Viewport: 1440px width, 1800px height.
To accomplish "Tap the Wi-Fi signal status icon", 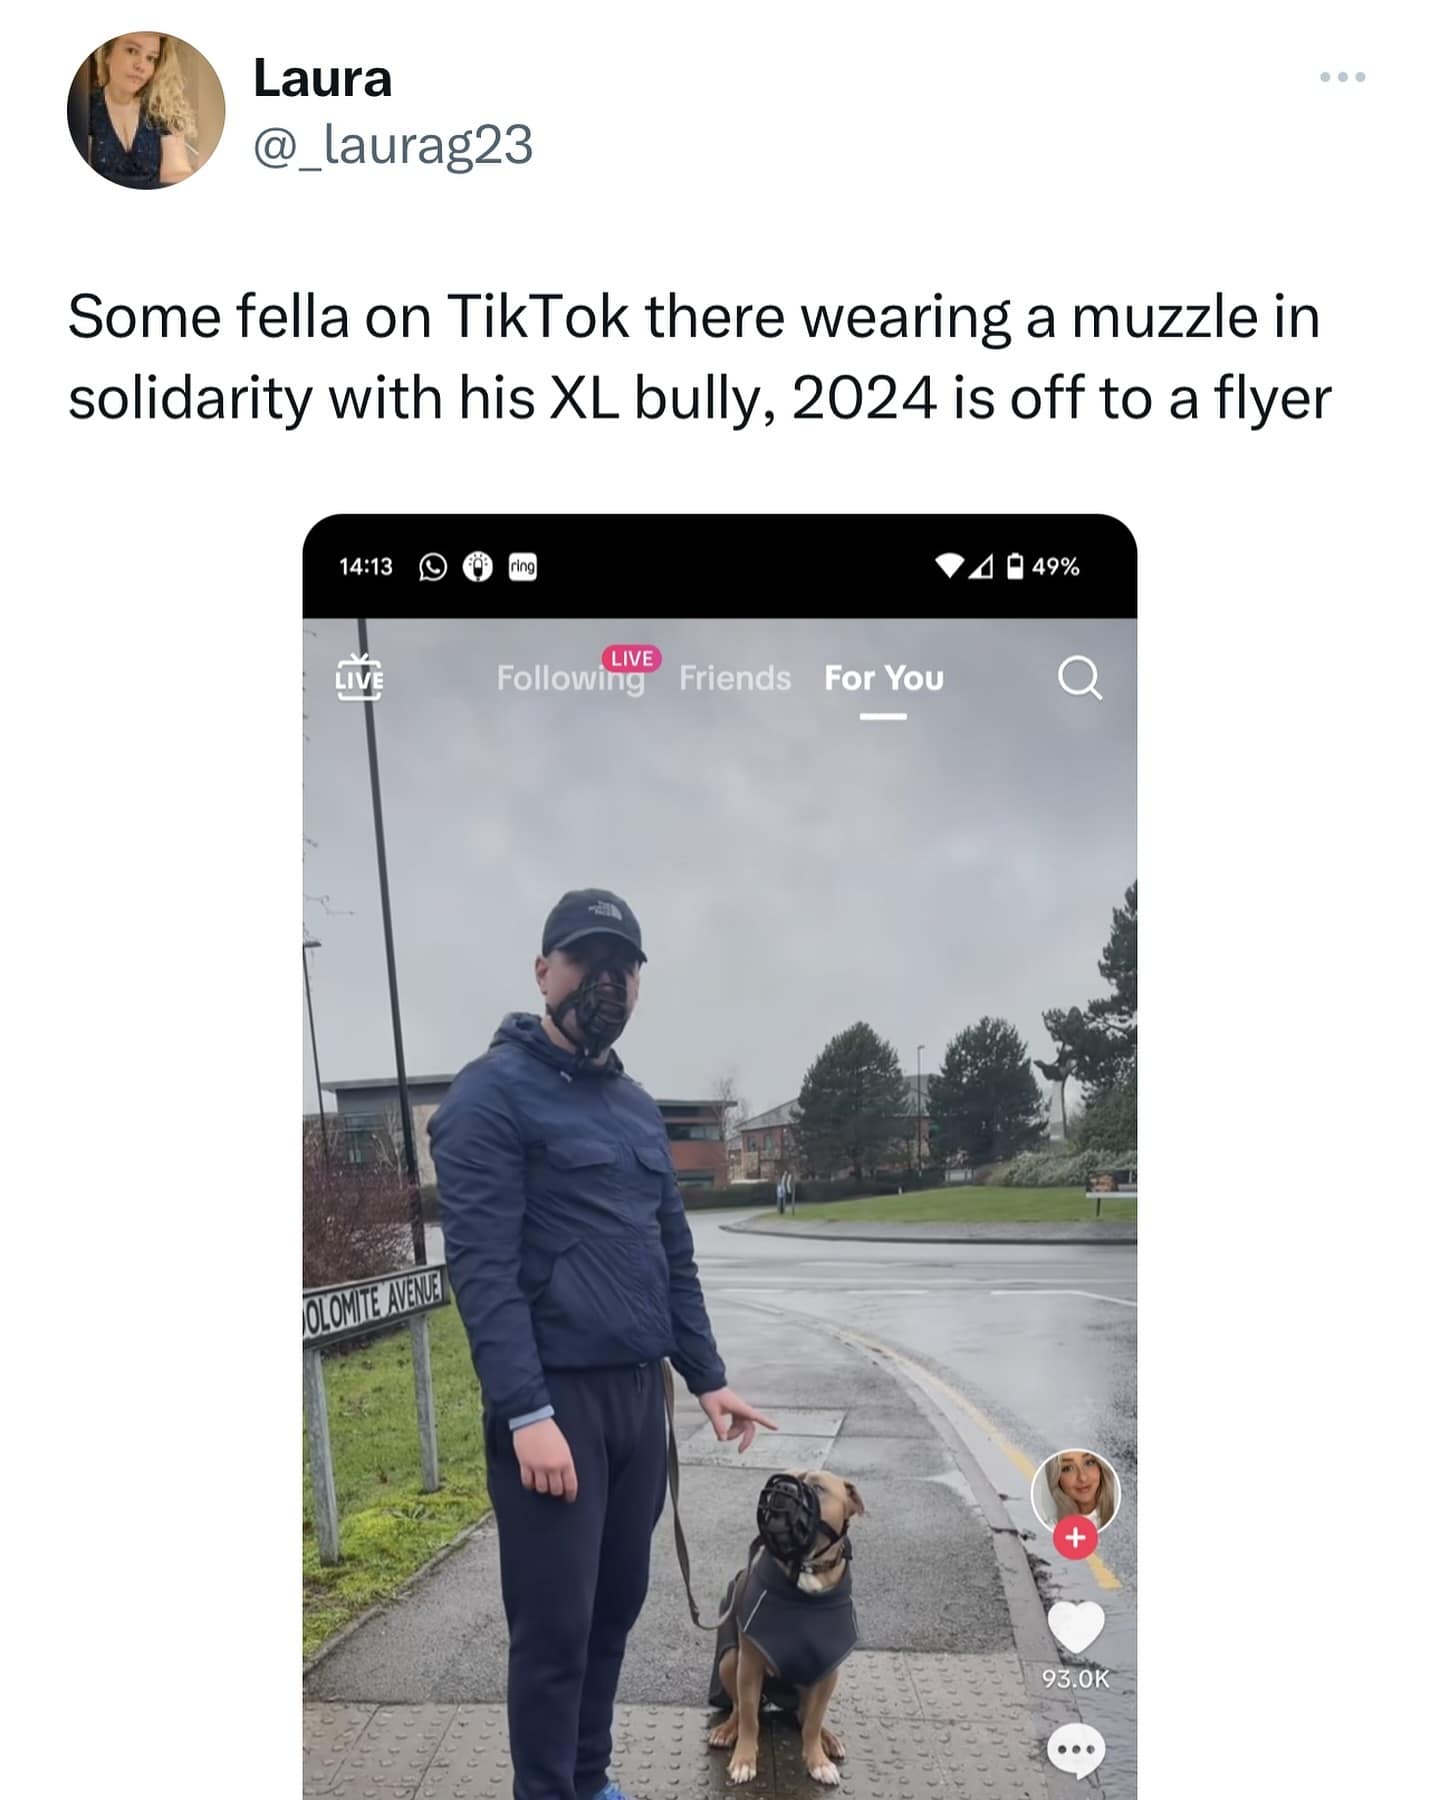I will click(x=949, y=567).
